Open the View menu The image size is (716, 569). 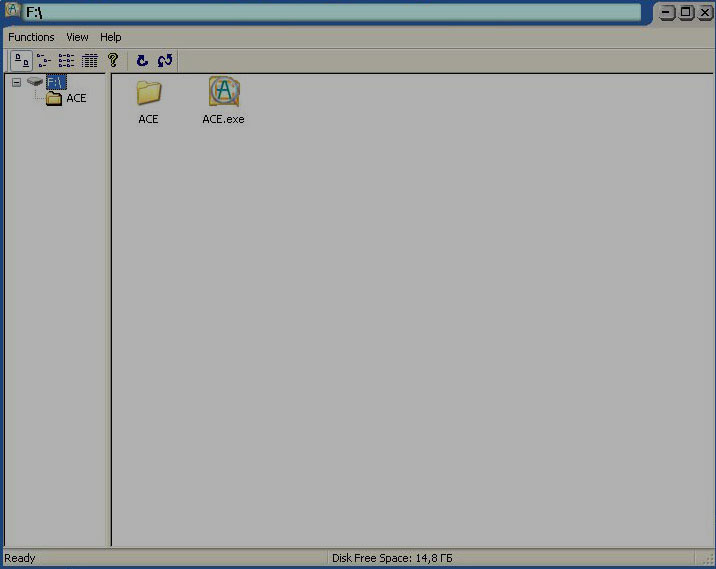tap(77, 37)
